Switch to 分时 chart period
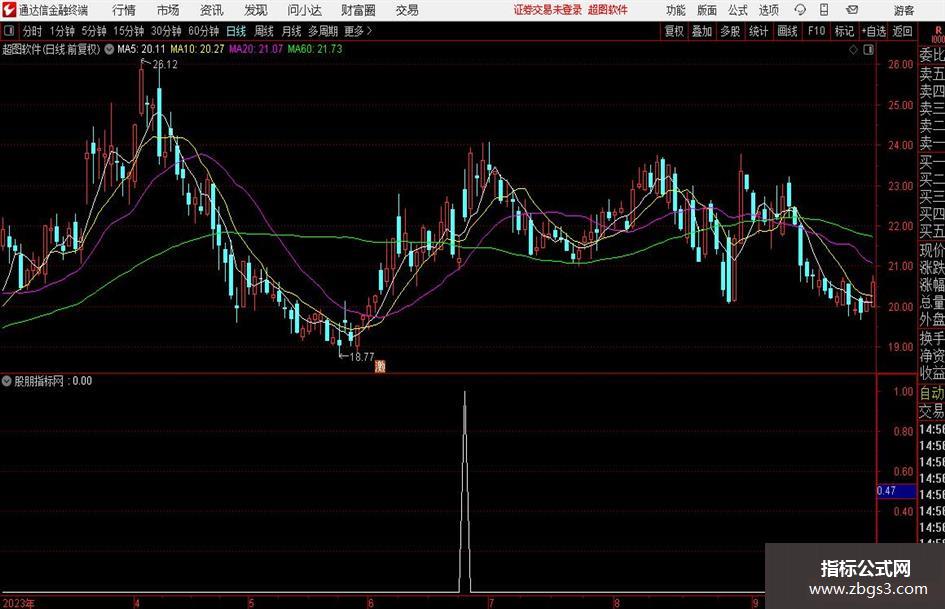Screen dimensions: 945x609 [33, 31]
